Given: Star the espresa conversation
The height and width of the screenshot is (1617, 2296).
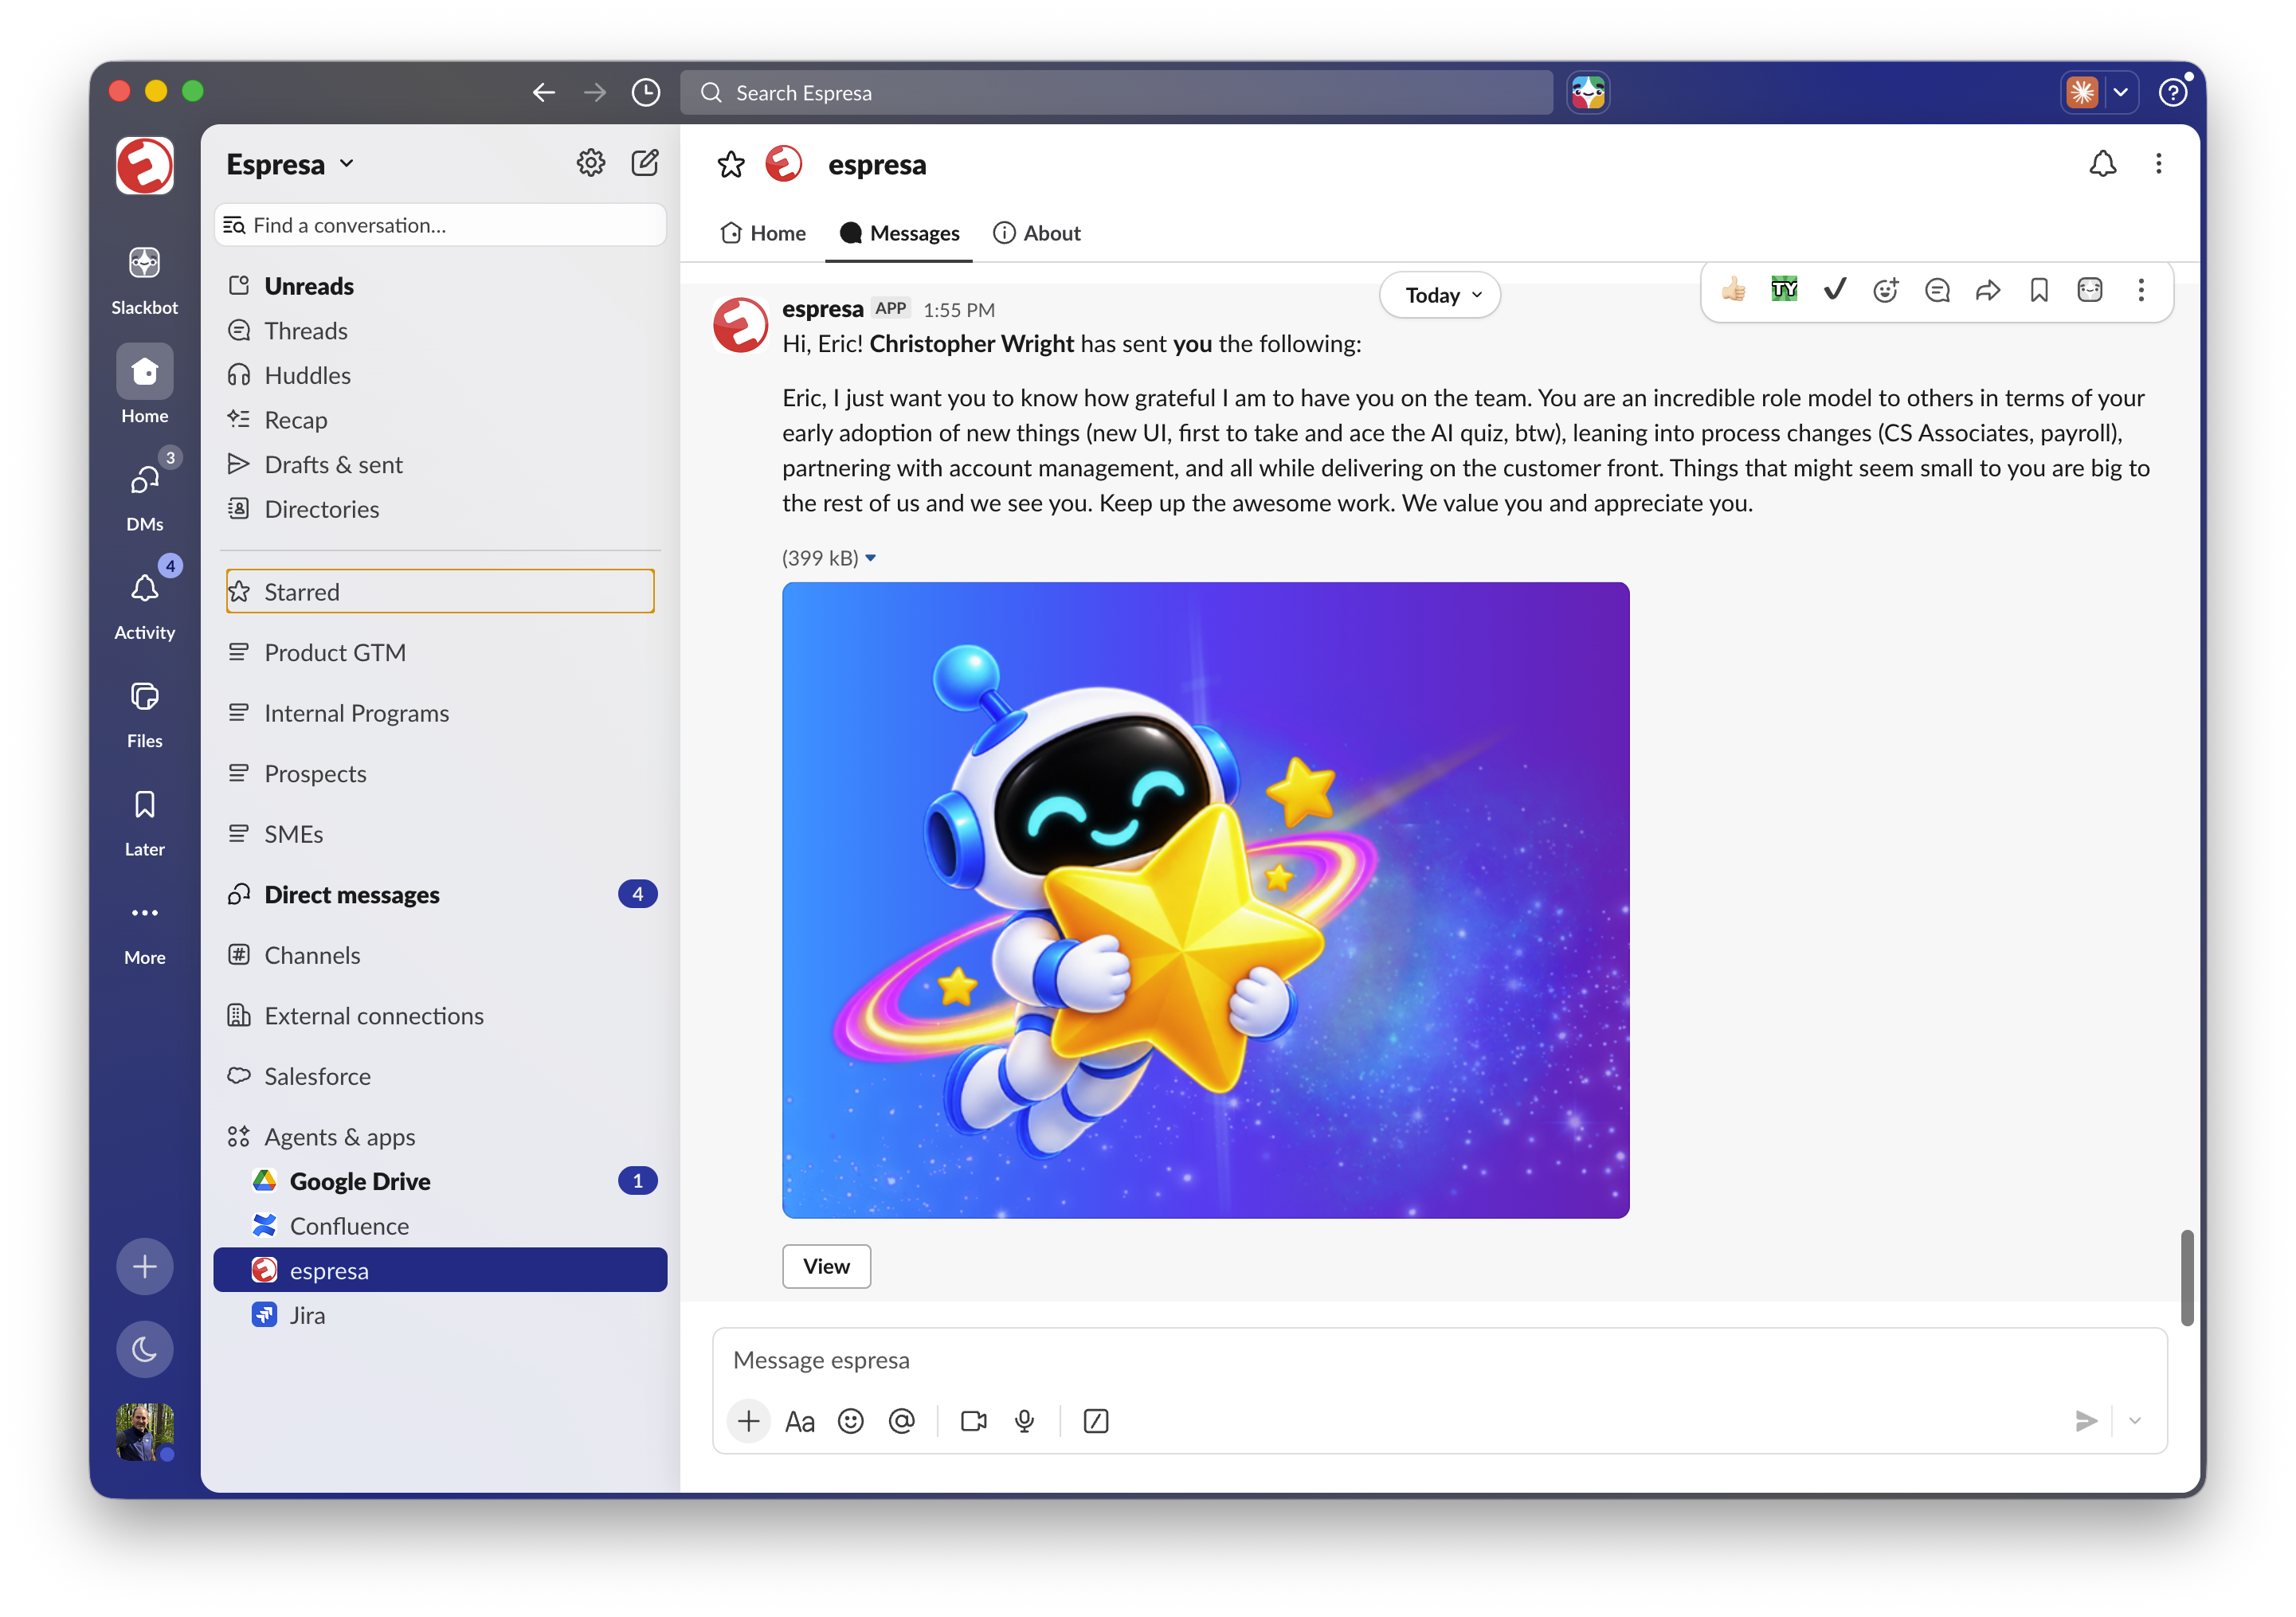Looking at the screenshot, I should tap(731, 164).
